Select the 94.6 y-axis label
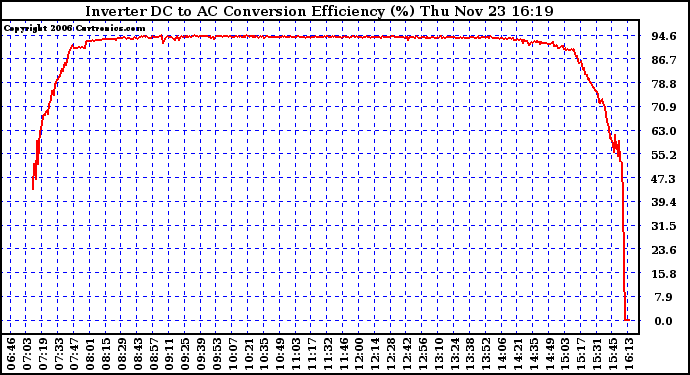690x375 pixels. tap(664, 36)
